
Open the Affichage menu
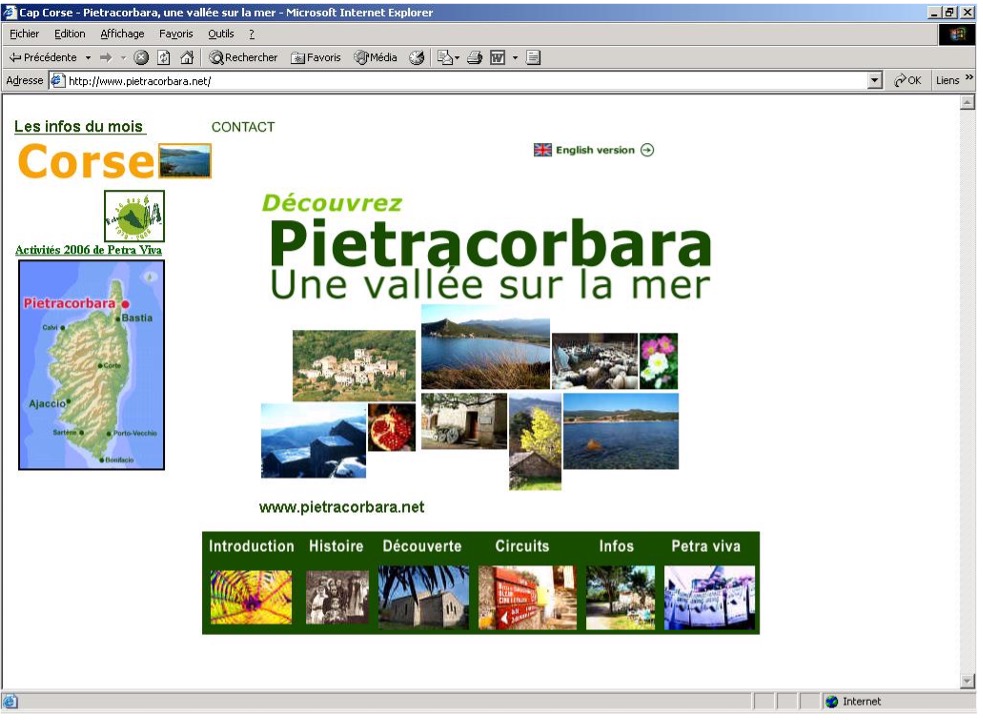(122, 34)
